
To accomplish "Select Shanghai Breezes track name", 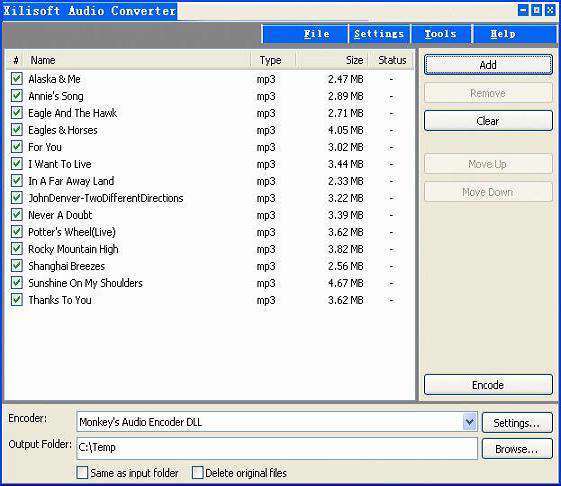I will pos(67,266).
